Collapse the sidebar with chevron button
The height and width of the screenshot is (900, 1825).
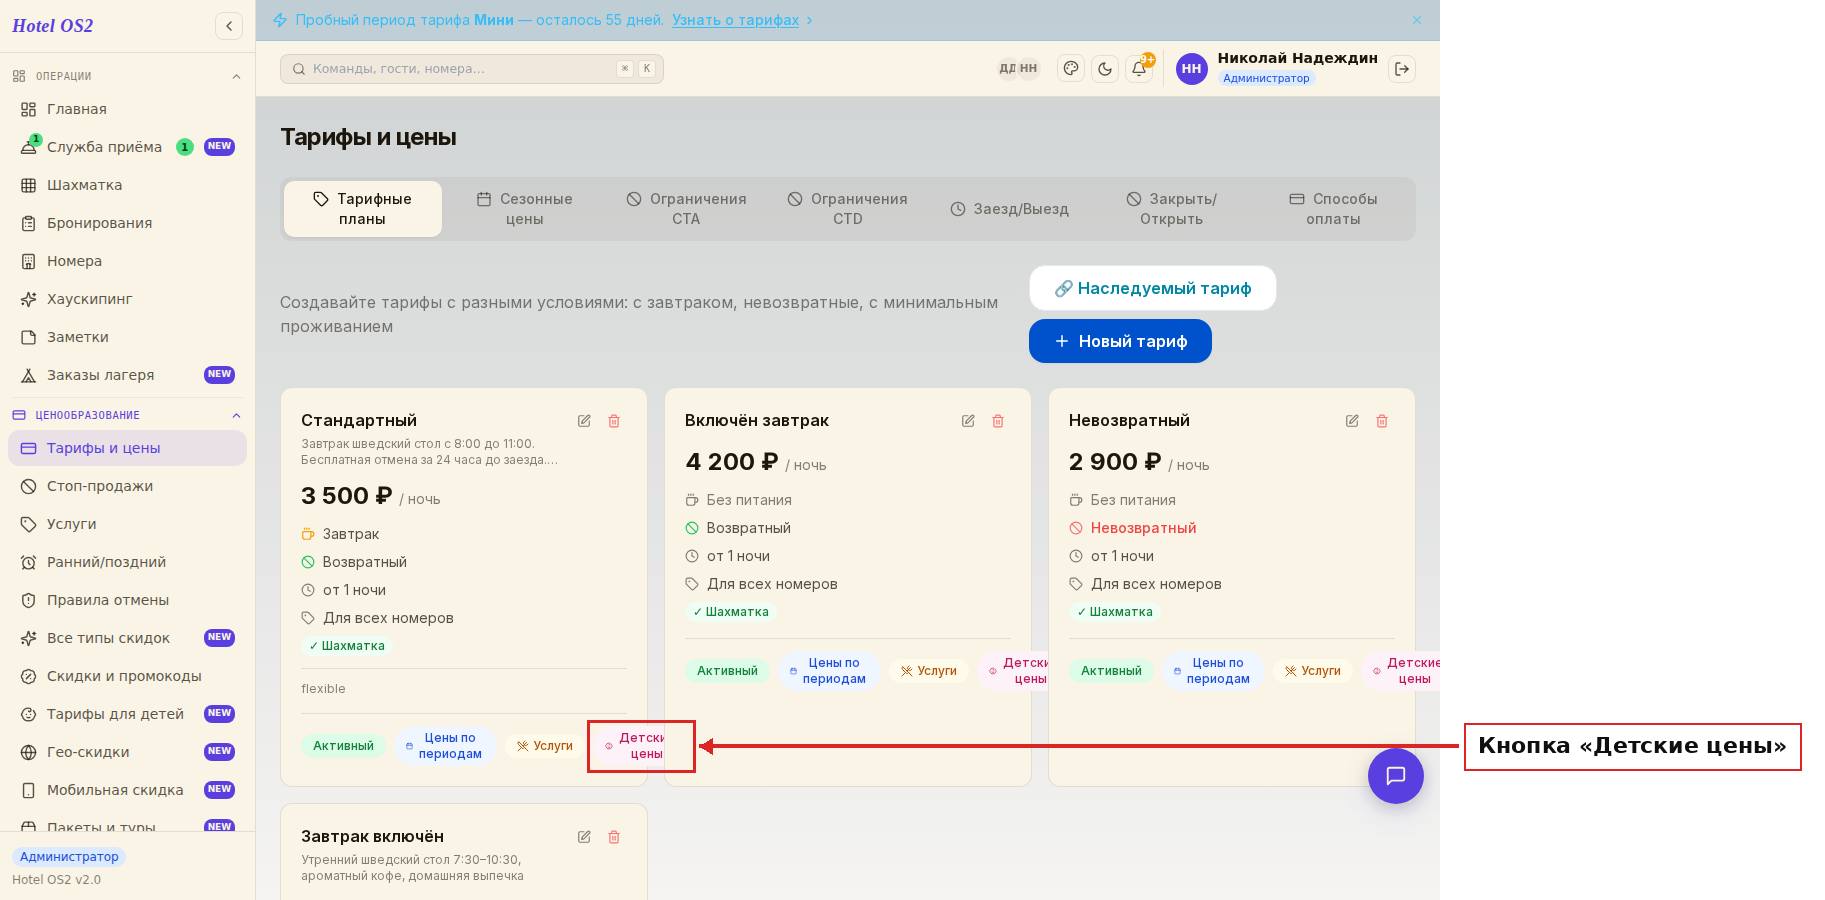click(x=229, y=26)
